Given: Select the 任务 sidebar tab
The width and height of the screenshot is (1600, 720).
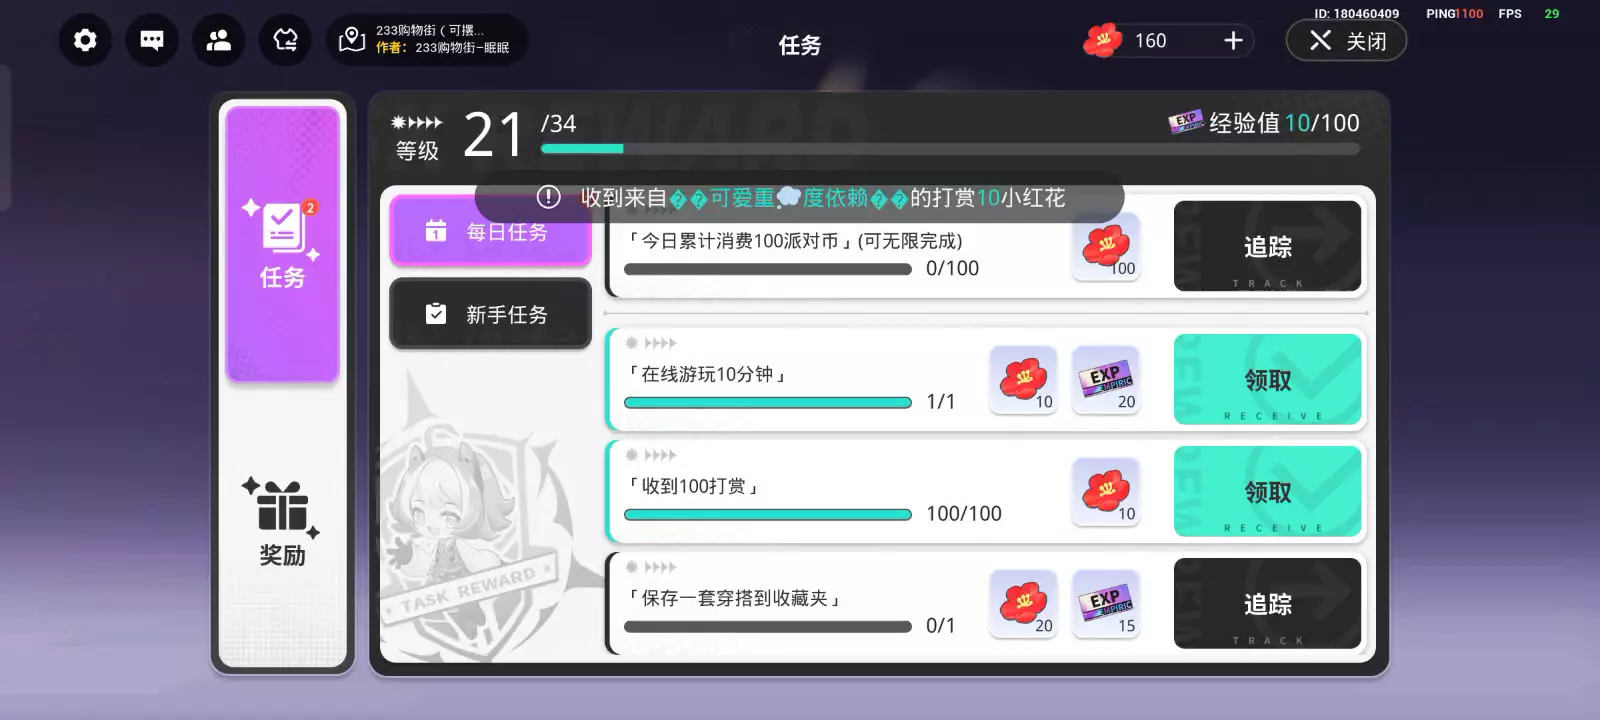Looking at the screenshot, I should (283, 243).
